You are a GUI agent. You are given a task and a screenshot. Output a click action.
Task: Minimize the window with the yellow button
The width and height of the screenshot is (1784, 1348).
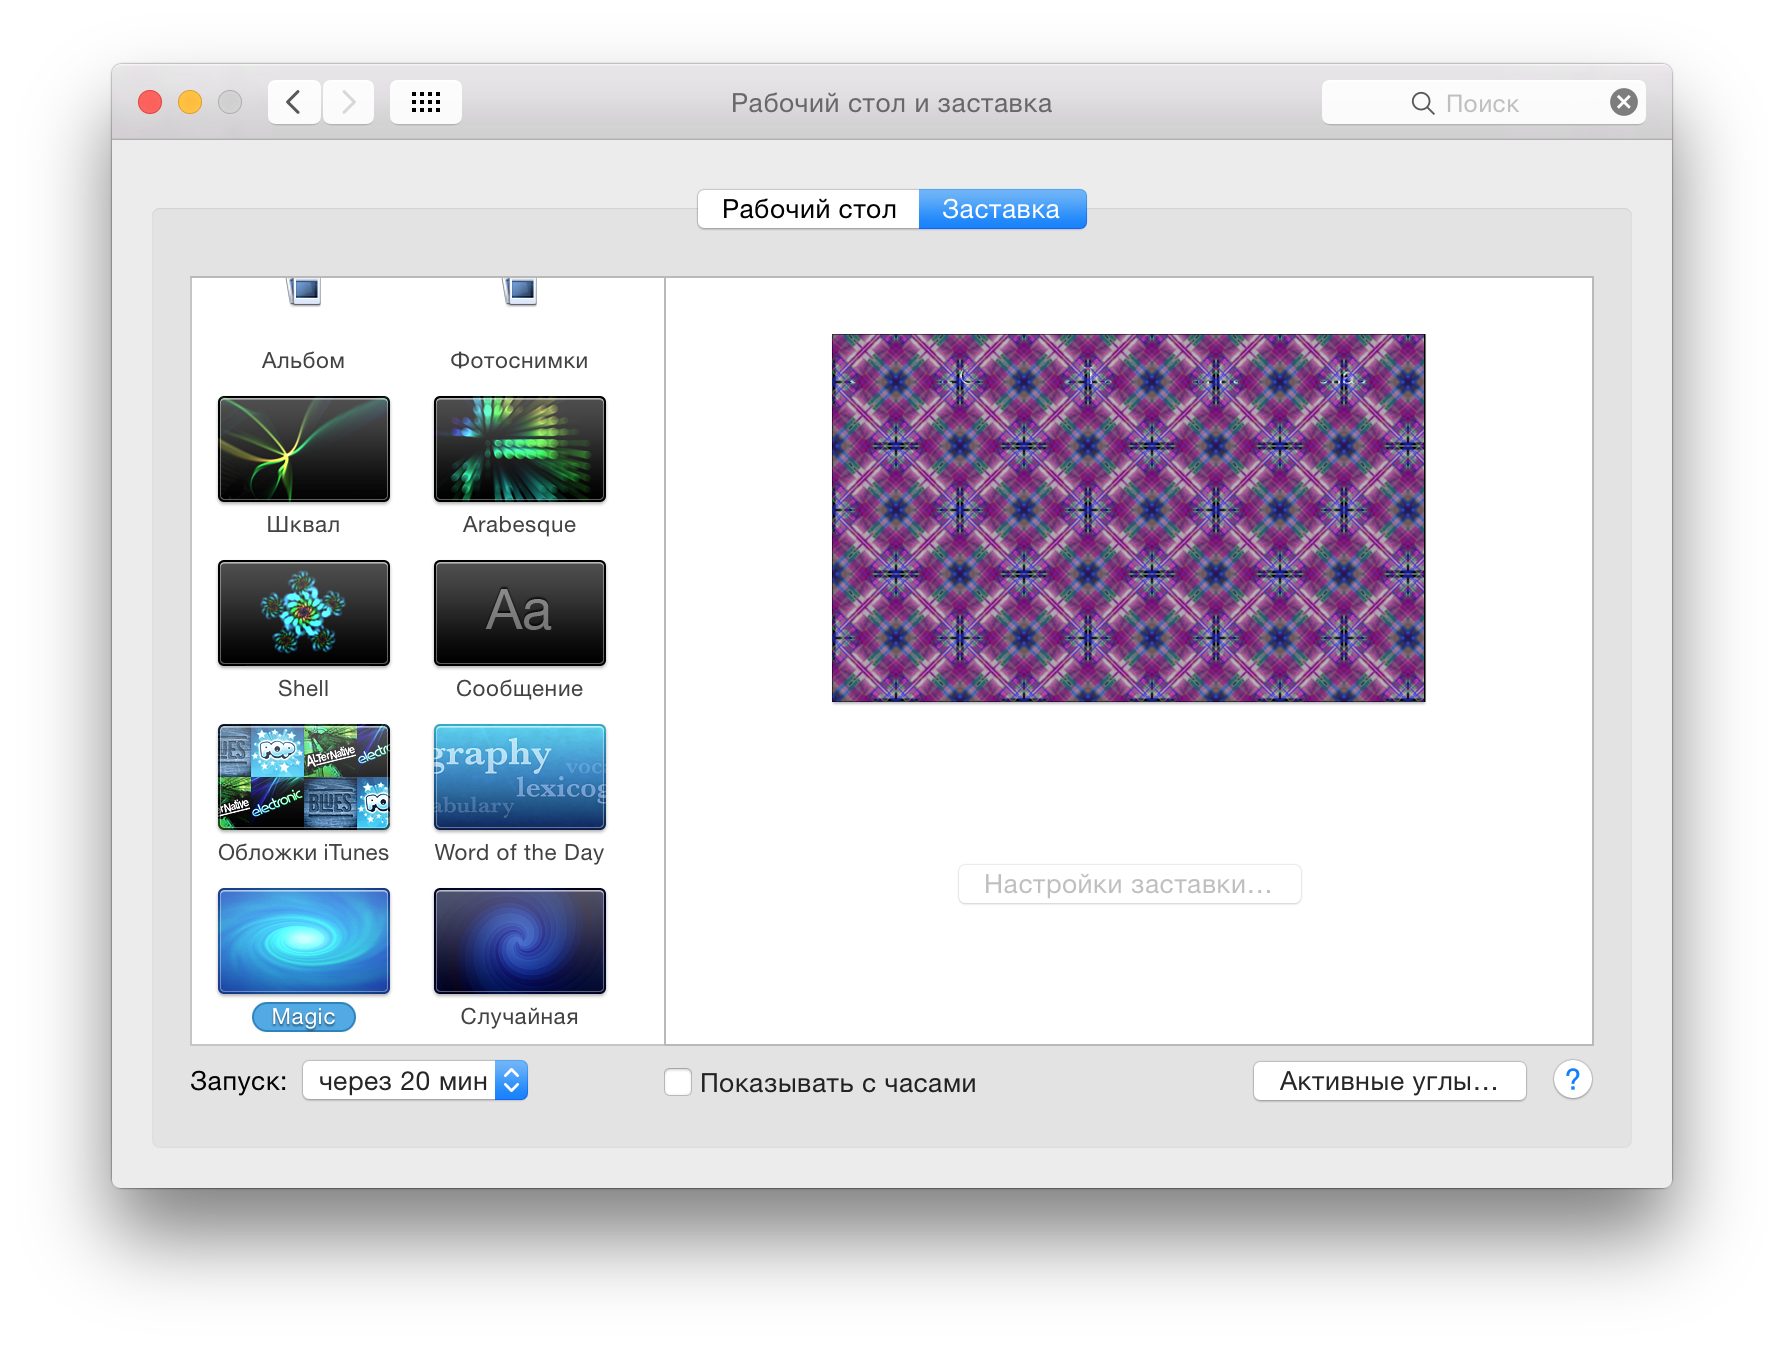click(x=190, y=102)
